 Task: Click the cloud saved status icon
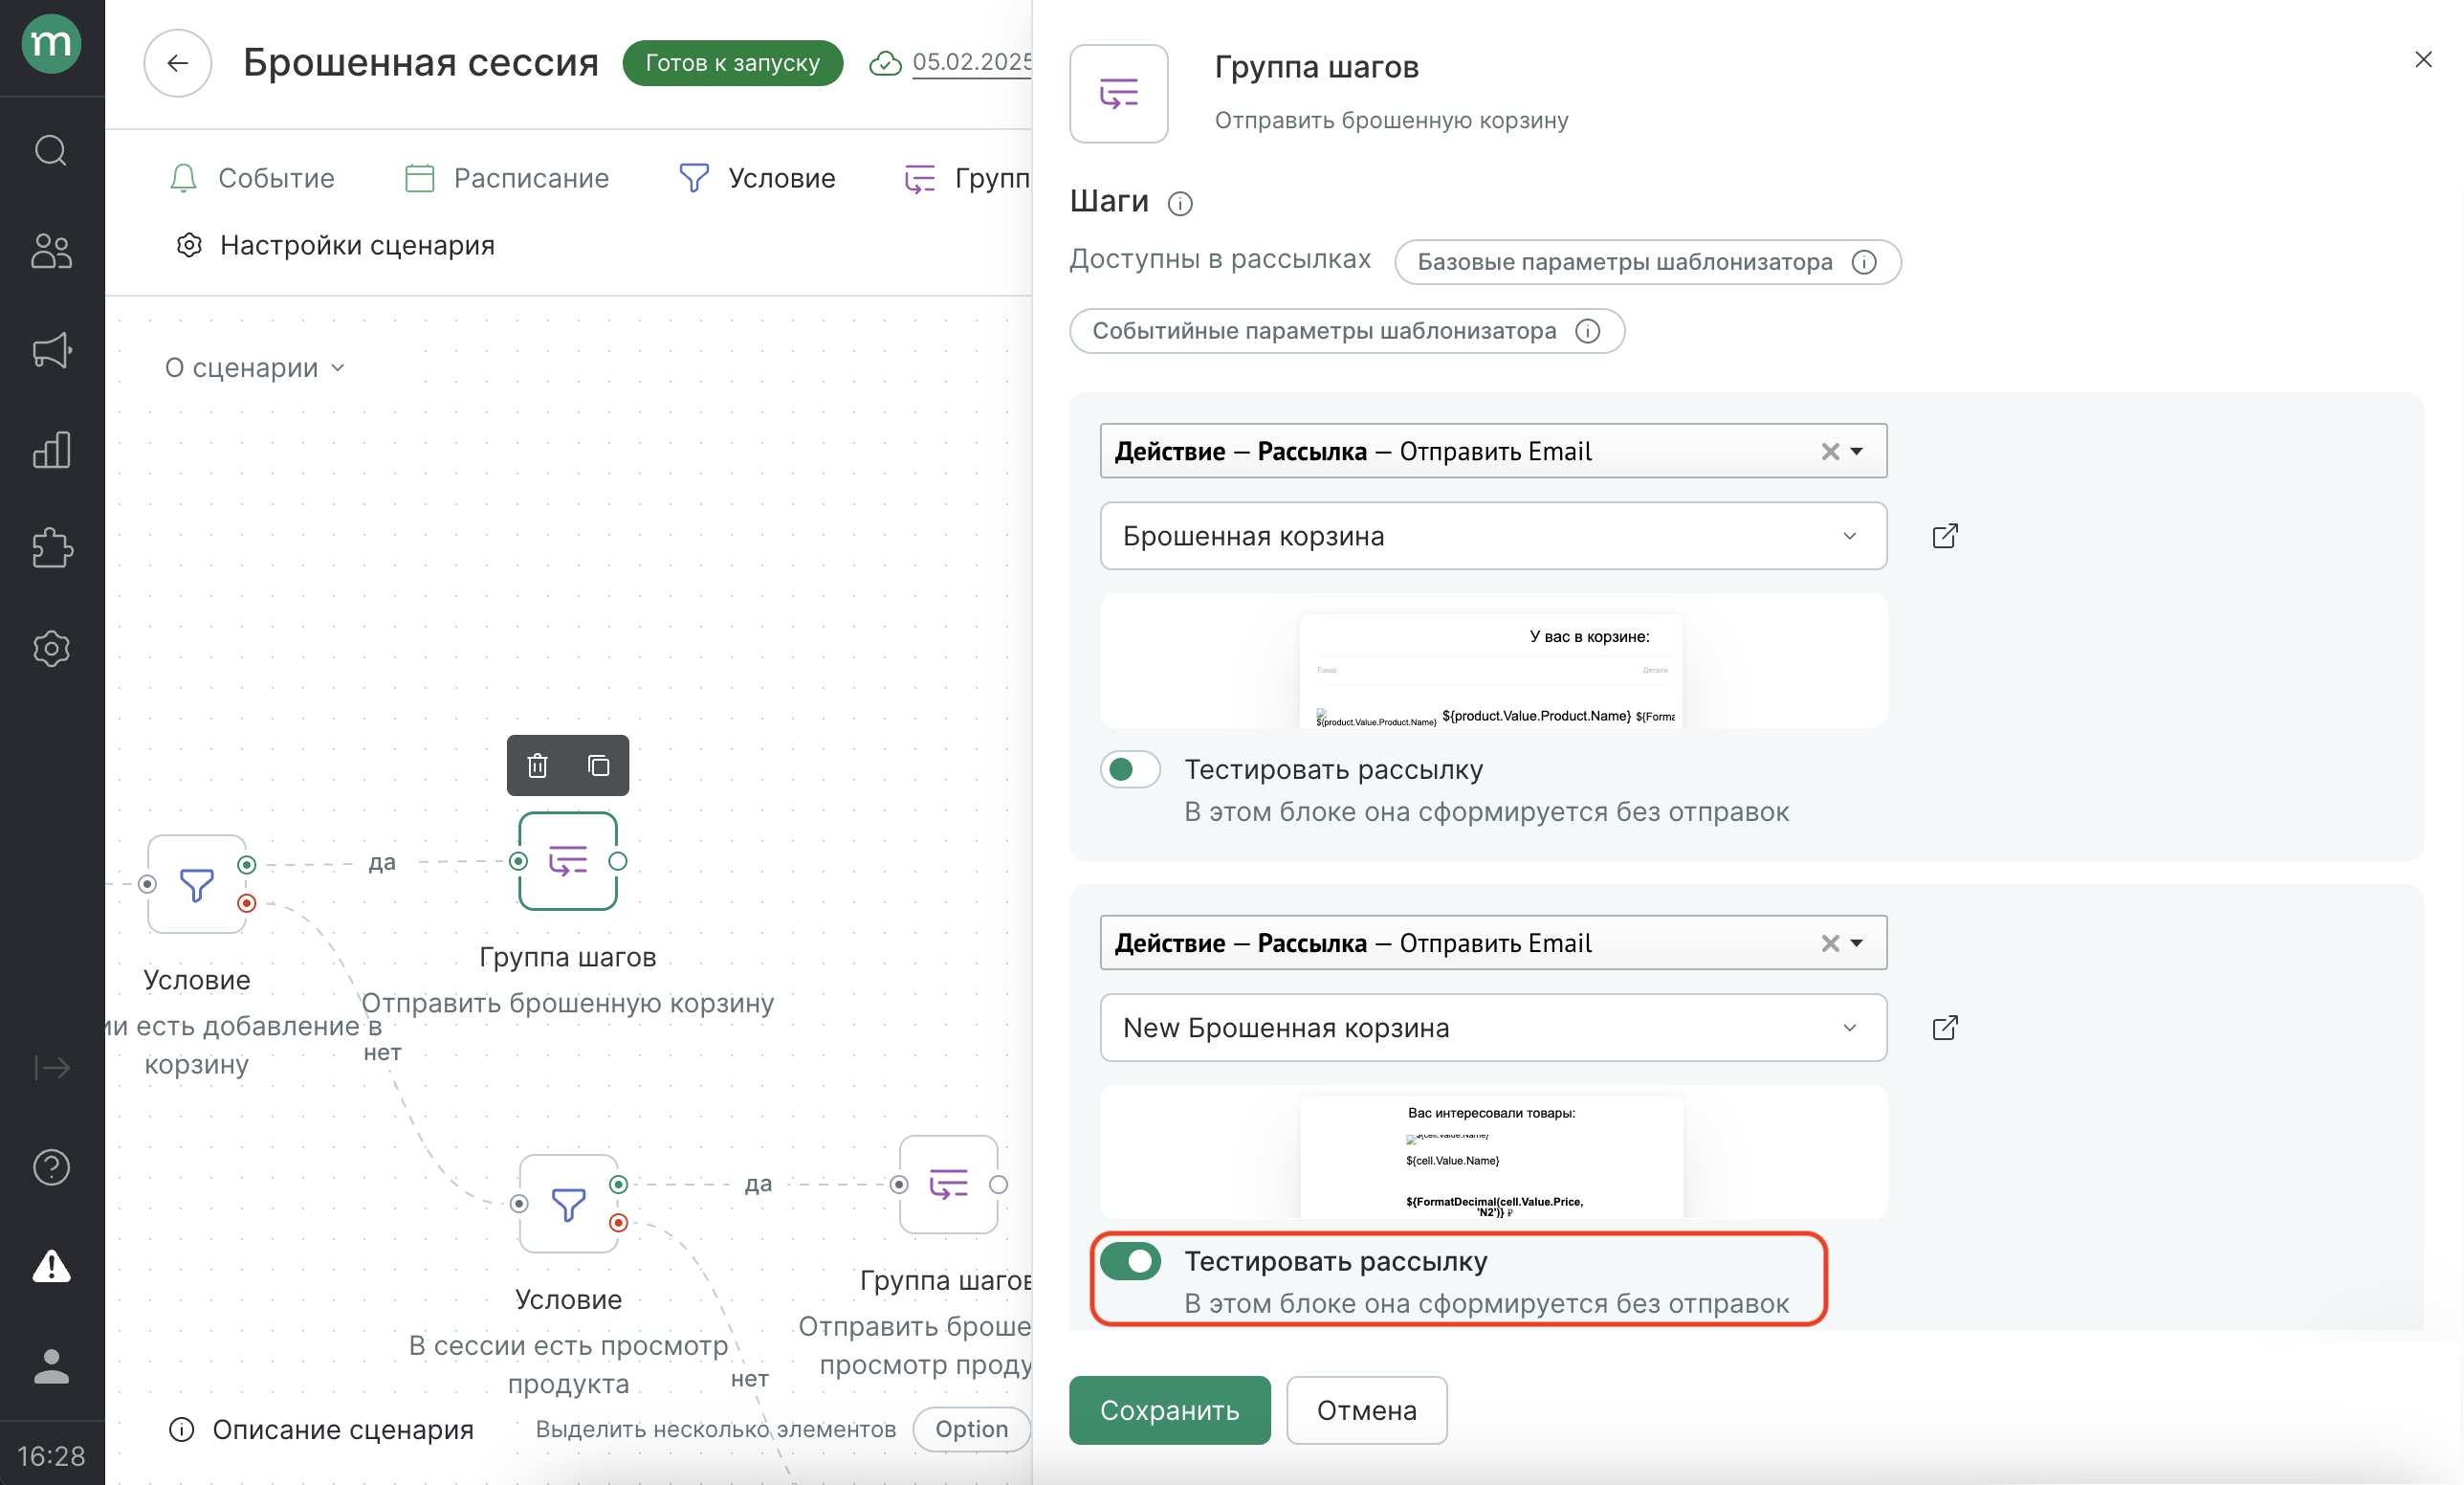[884, 63]
